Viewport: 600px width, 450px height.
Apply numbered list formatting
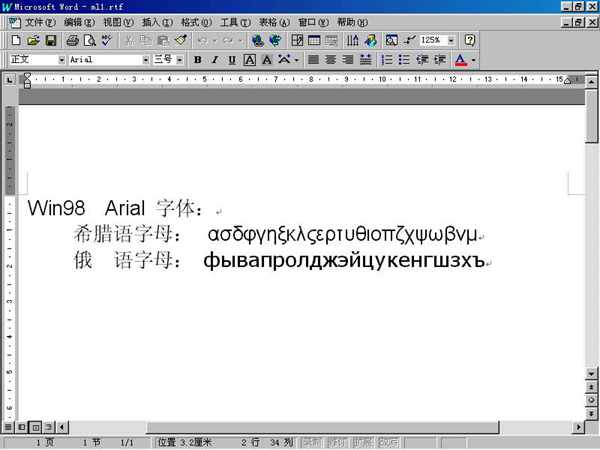(x=386, y=60)
